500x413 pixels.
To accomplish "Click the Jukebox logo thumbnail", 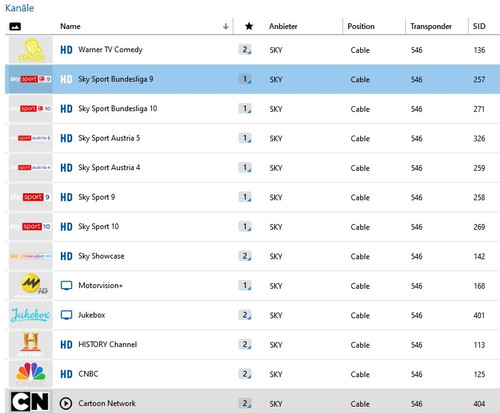I will pyautogui.click(x=31, y=315).
